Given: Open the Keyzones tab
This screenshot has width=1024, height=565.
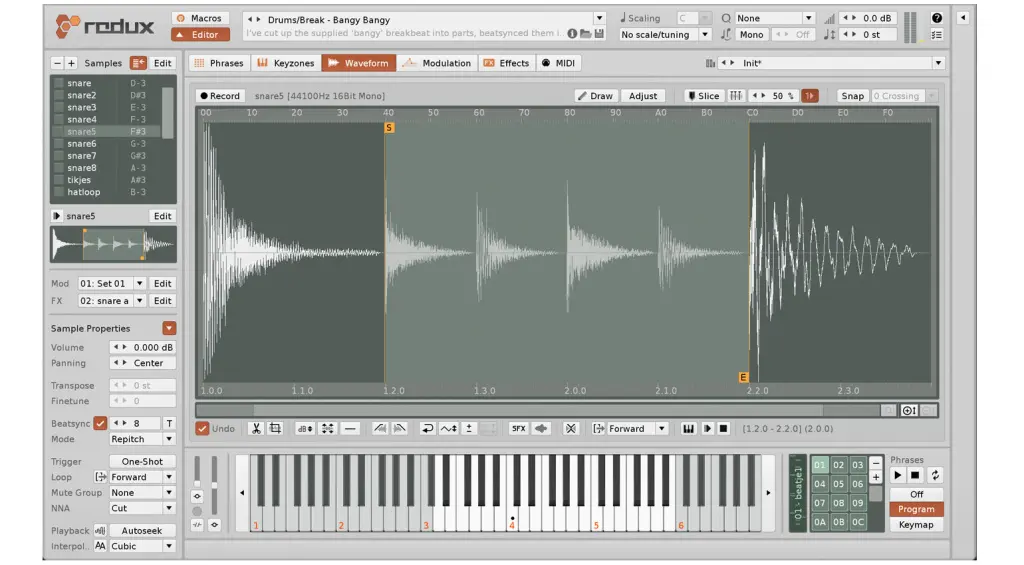Looking at the screenshot, I should pos(285,63).
